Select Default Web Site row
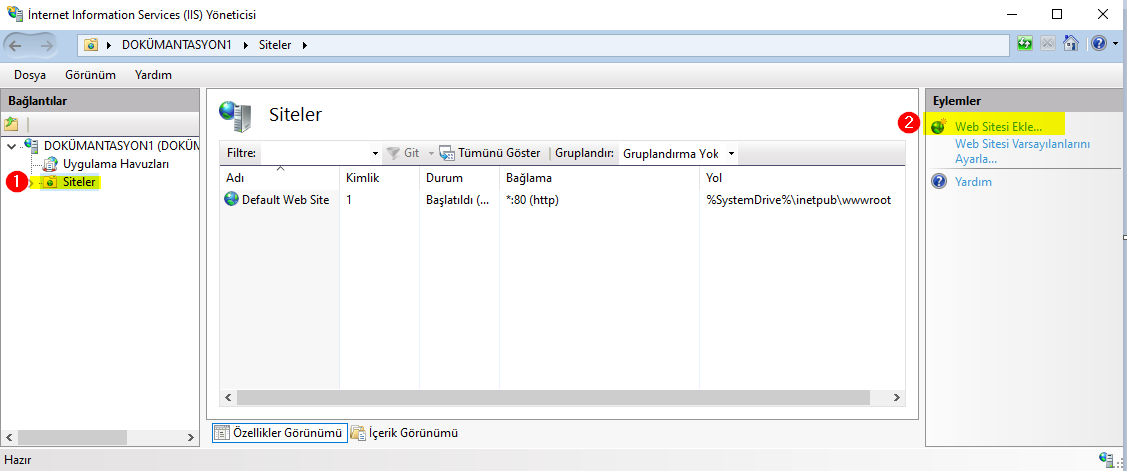Screen dimensions: 1127x471 click(562, 200)
